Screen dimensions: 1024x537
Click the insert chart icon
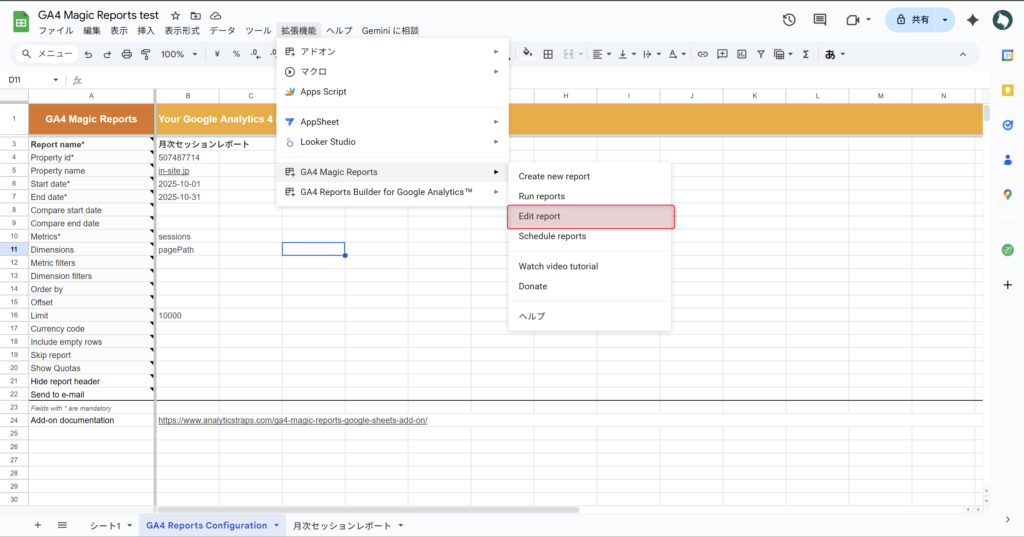(x=742, y=54)
